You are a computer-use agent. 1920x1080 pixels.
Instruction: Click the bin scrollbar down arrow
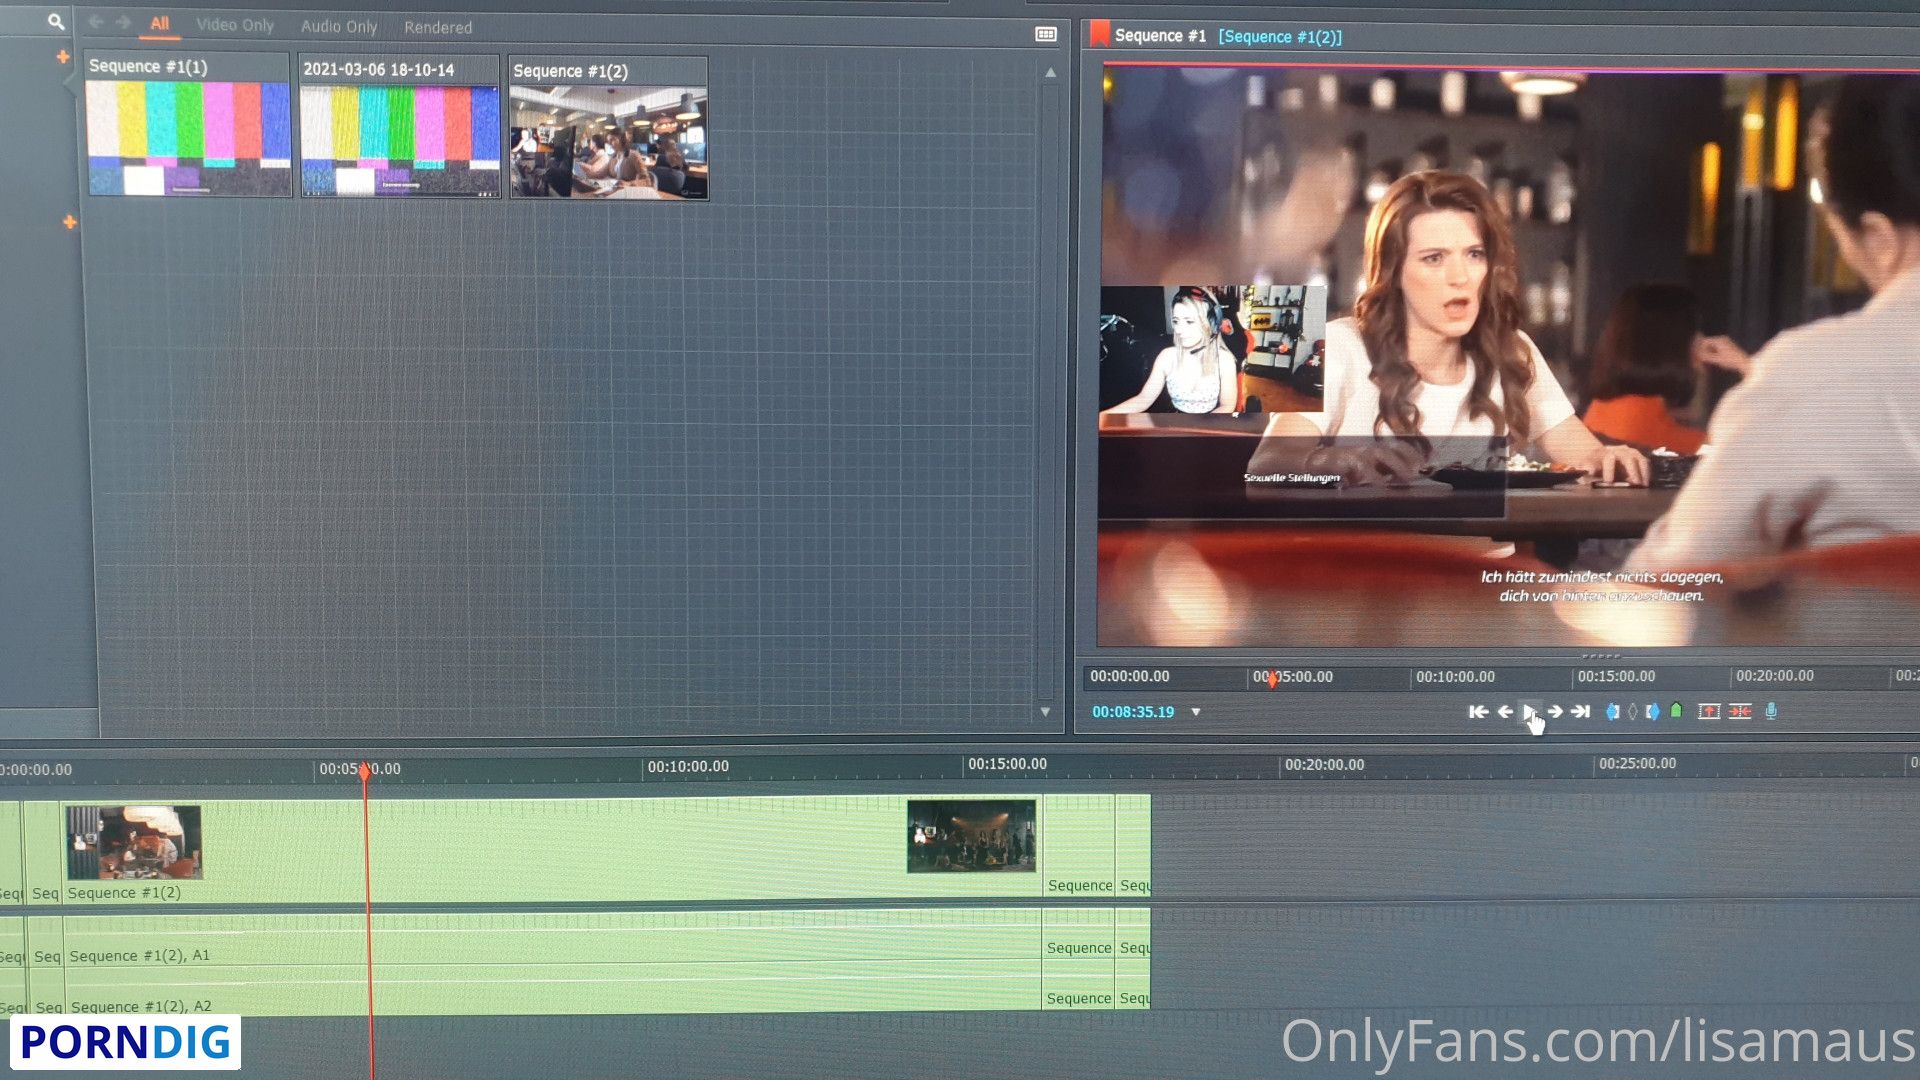(1045, 712)
